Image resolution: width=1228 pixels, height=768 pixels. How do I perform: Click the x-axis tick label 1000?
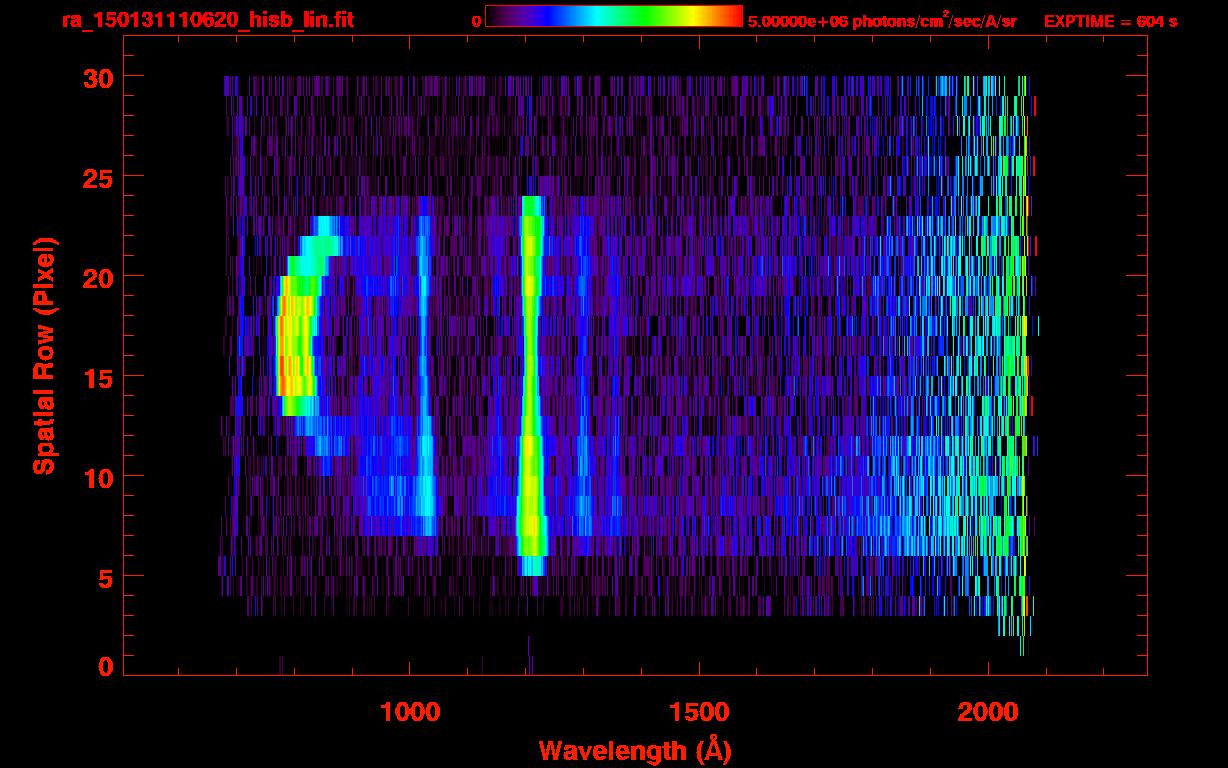410,712
